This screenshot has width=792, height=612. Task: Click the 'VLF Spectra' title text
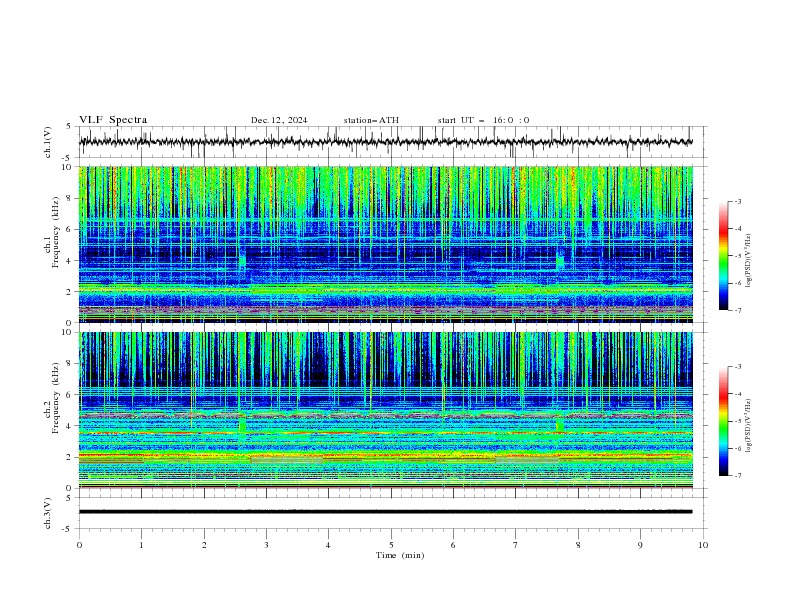(113, 120)
